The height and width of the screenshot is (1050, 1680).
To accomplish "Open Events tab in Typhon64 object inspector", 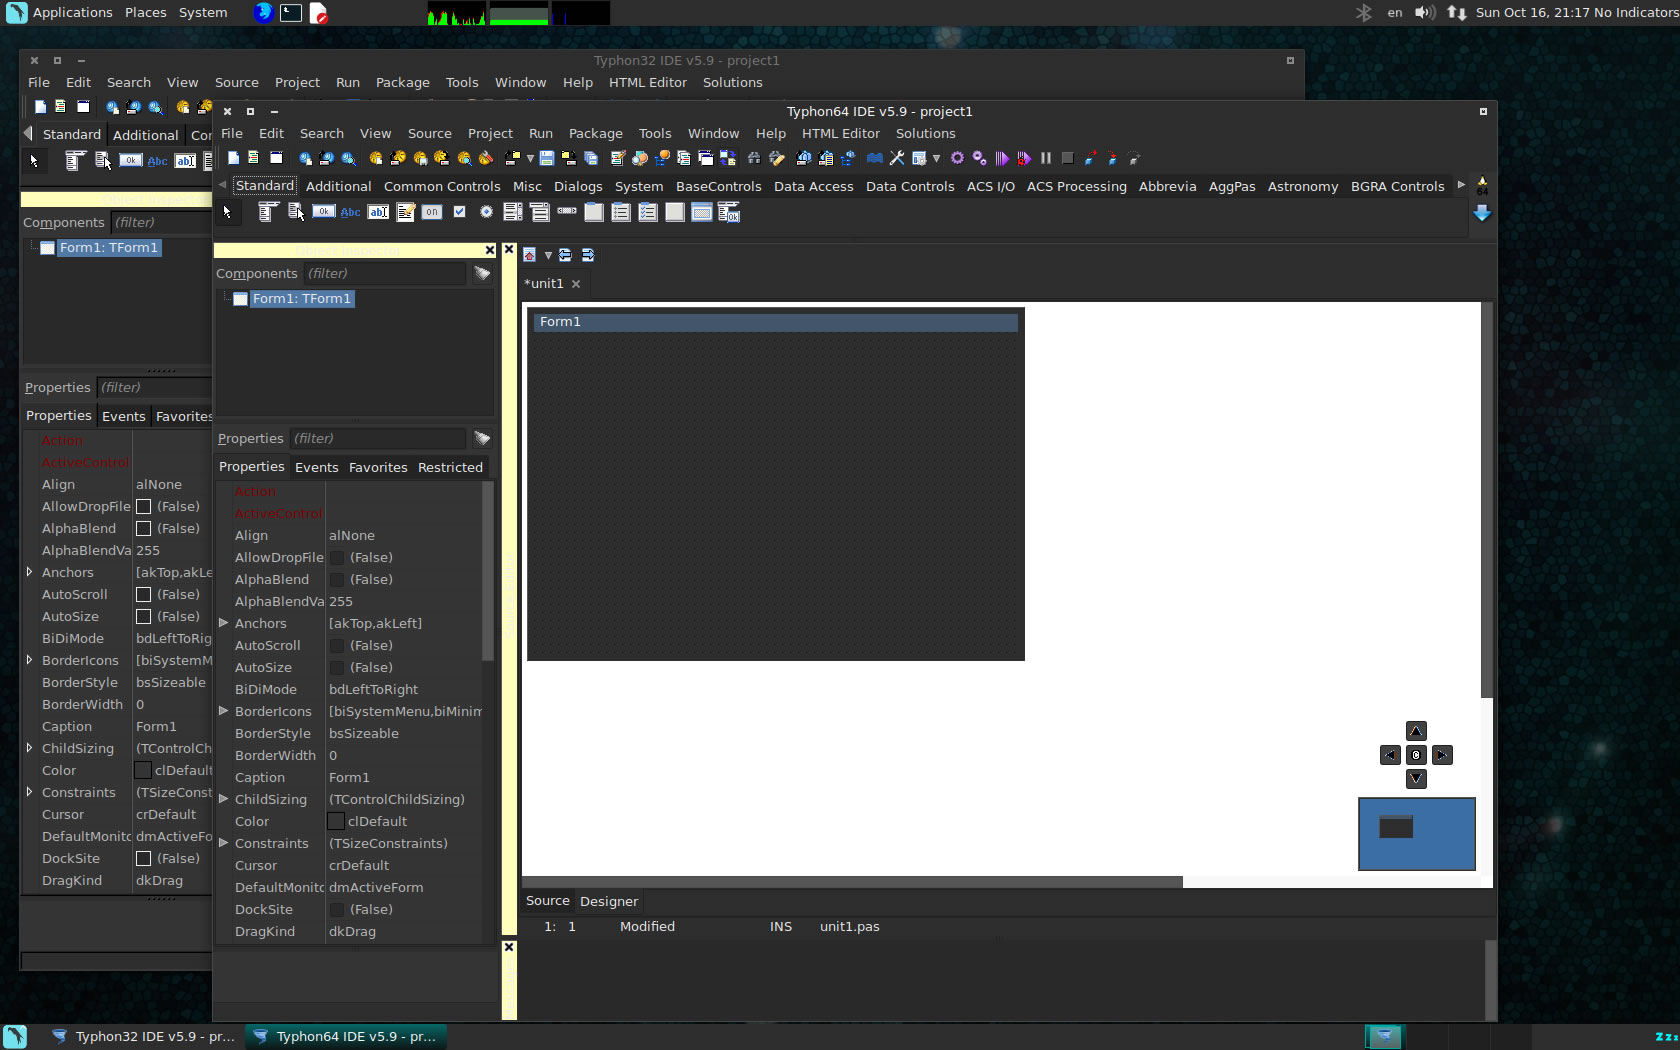I will point(316,467).
